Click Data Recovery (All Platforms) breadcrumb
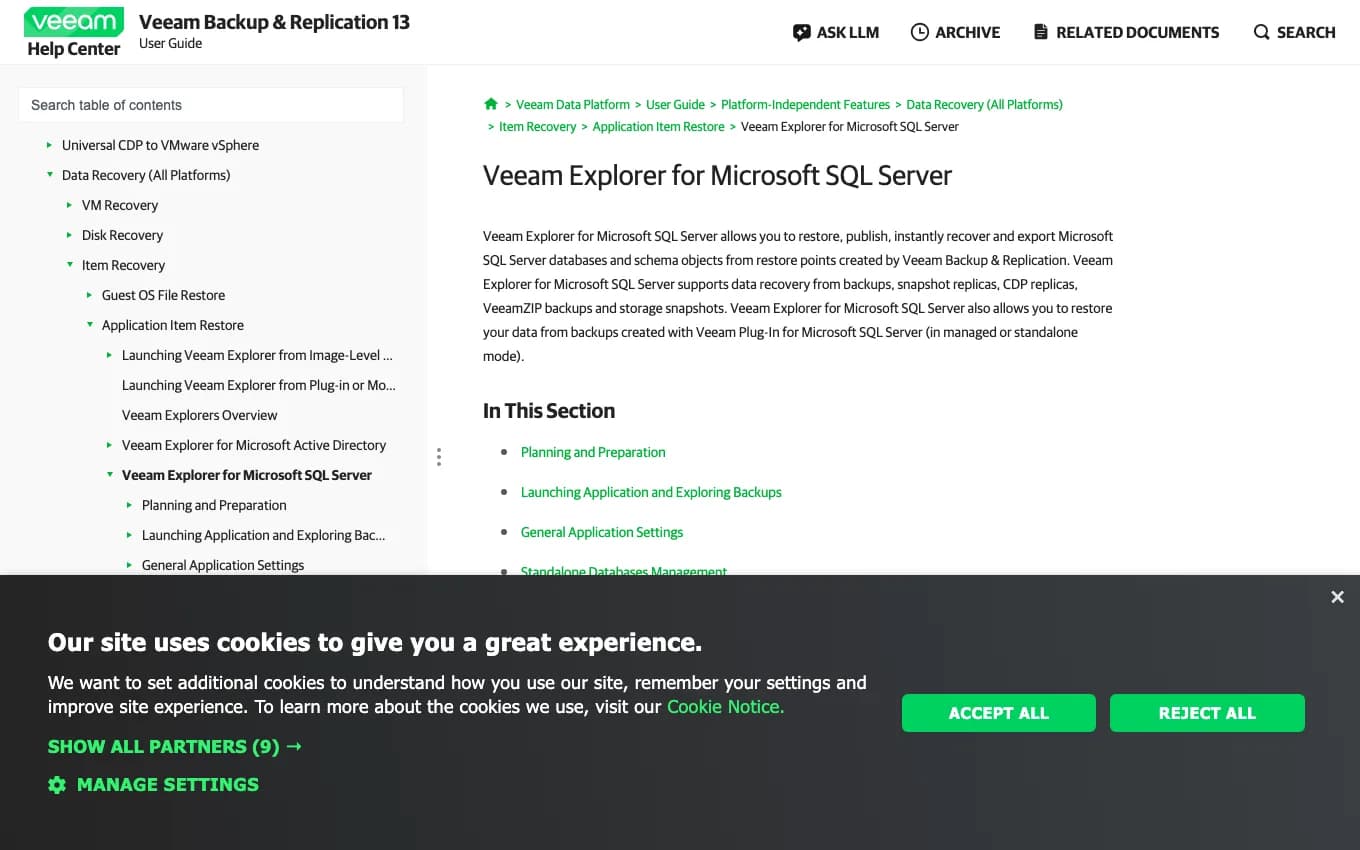The image size is (1360, 850). click(984, 104)
